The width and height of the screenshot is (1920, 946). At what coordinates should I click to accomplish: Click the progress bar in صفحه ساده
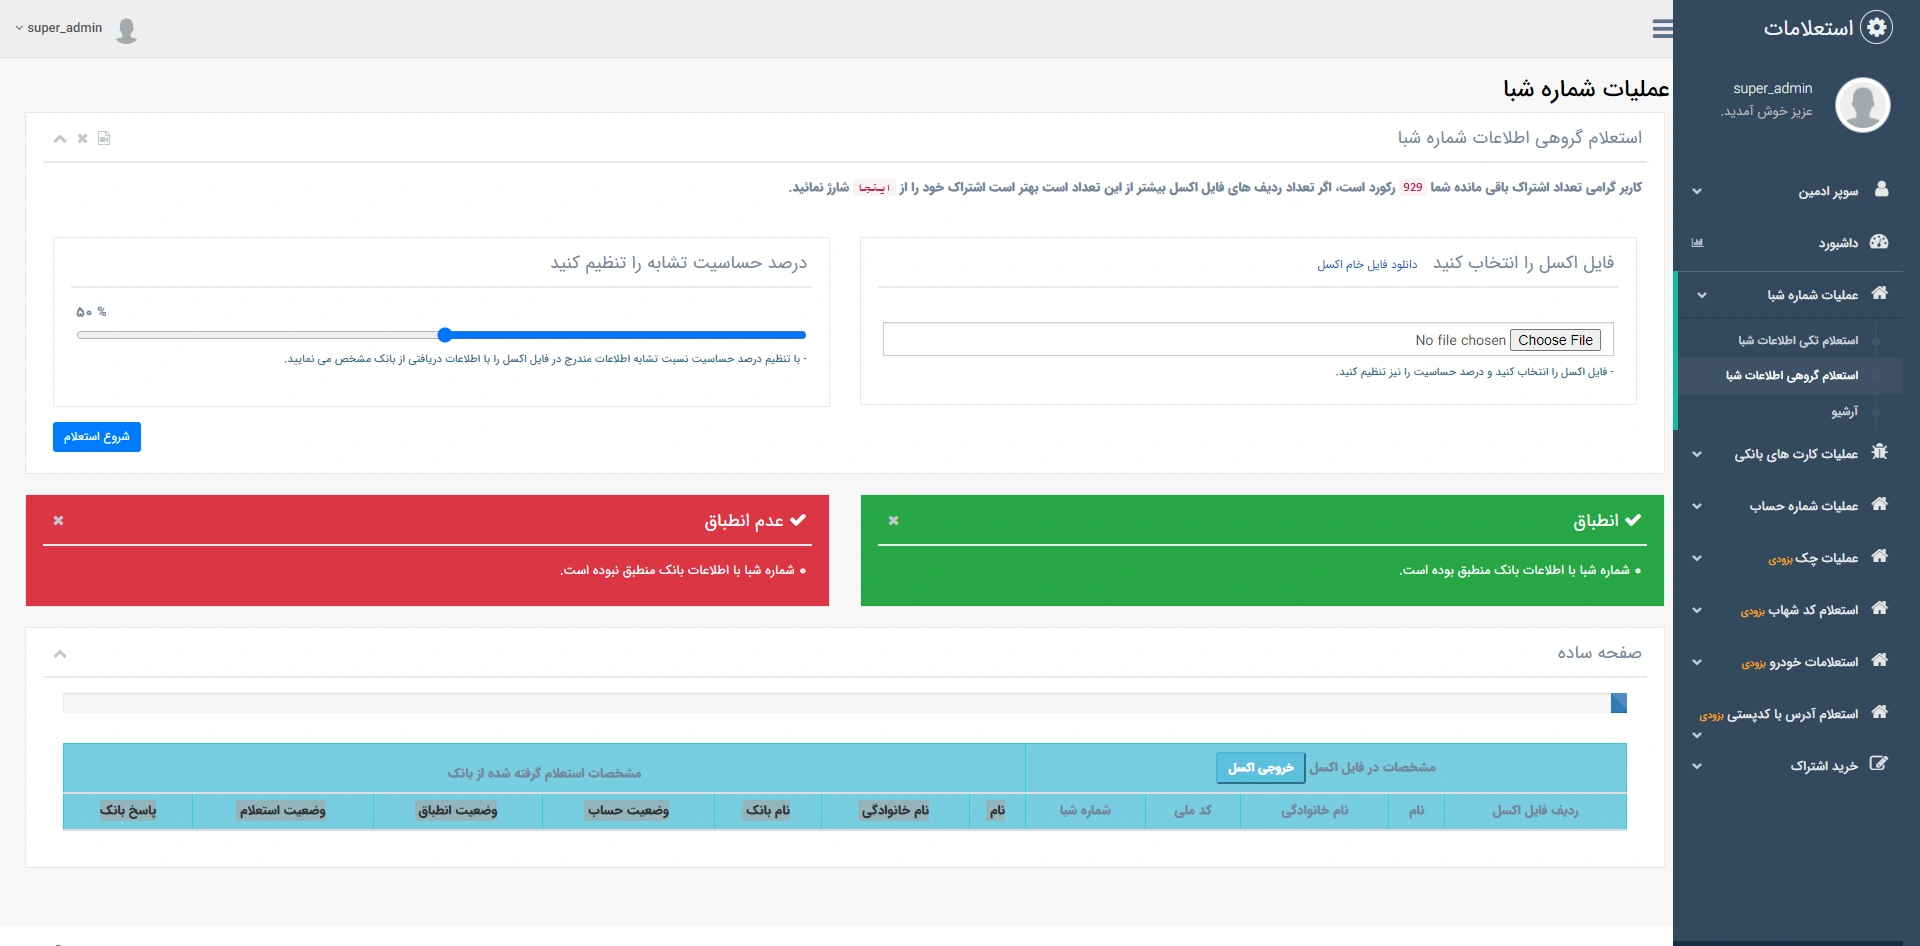[845, 703]
